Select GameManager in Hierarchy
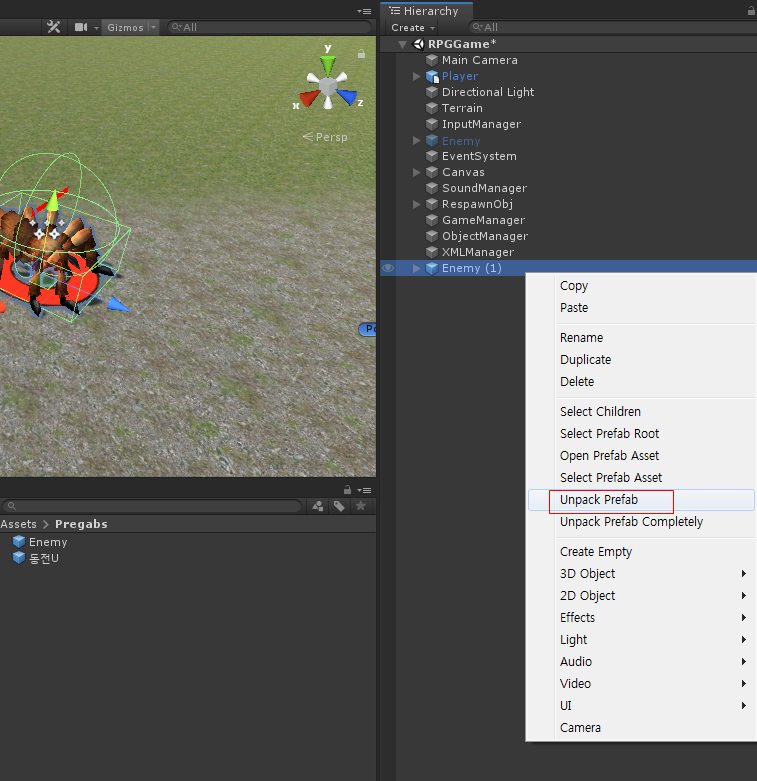The width and height of the screenshot is (757, 781). click(483, 220)
